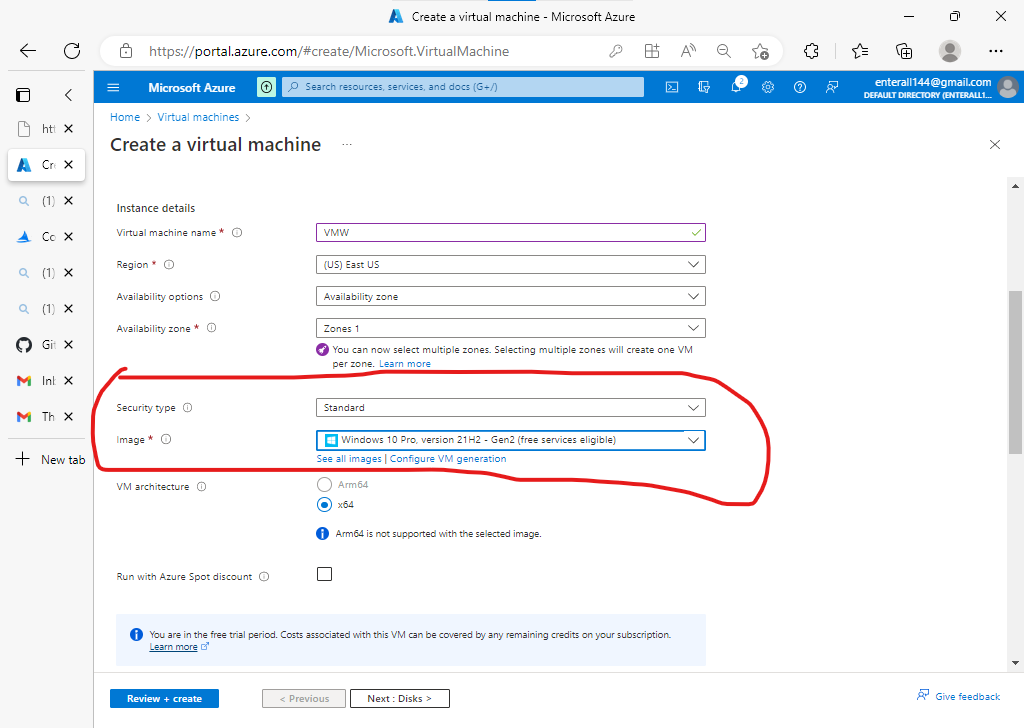Click the See all images link

[348, 458]
